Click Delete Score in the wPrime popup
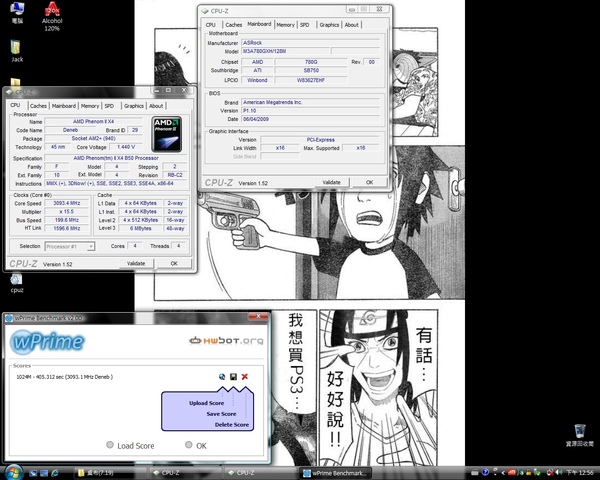 [232, 424]
